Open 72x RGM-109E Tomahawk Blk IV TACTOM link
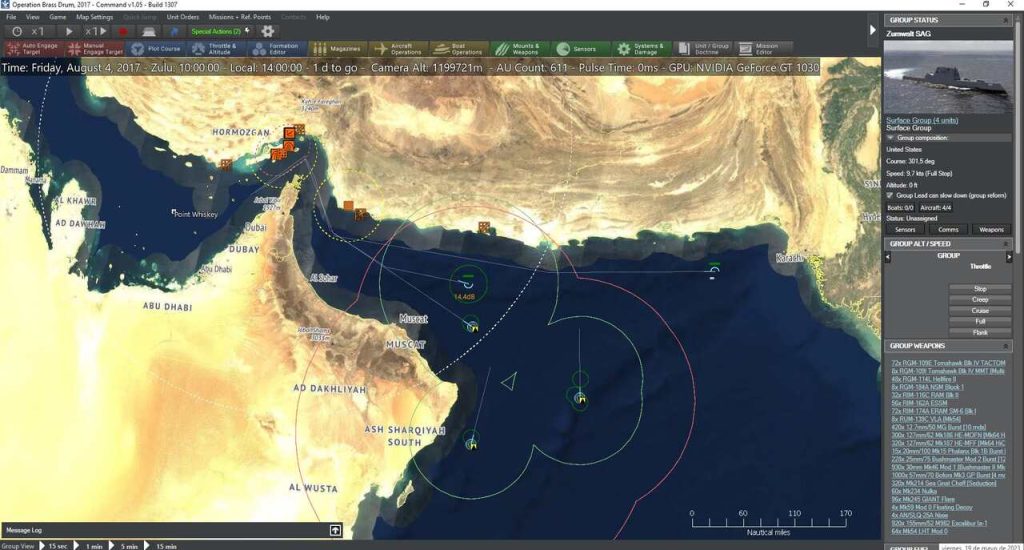This screenshot has width=1024, height=550. pyautogui.click(x=948, y=363)
